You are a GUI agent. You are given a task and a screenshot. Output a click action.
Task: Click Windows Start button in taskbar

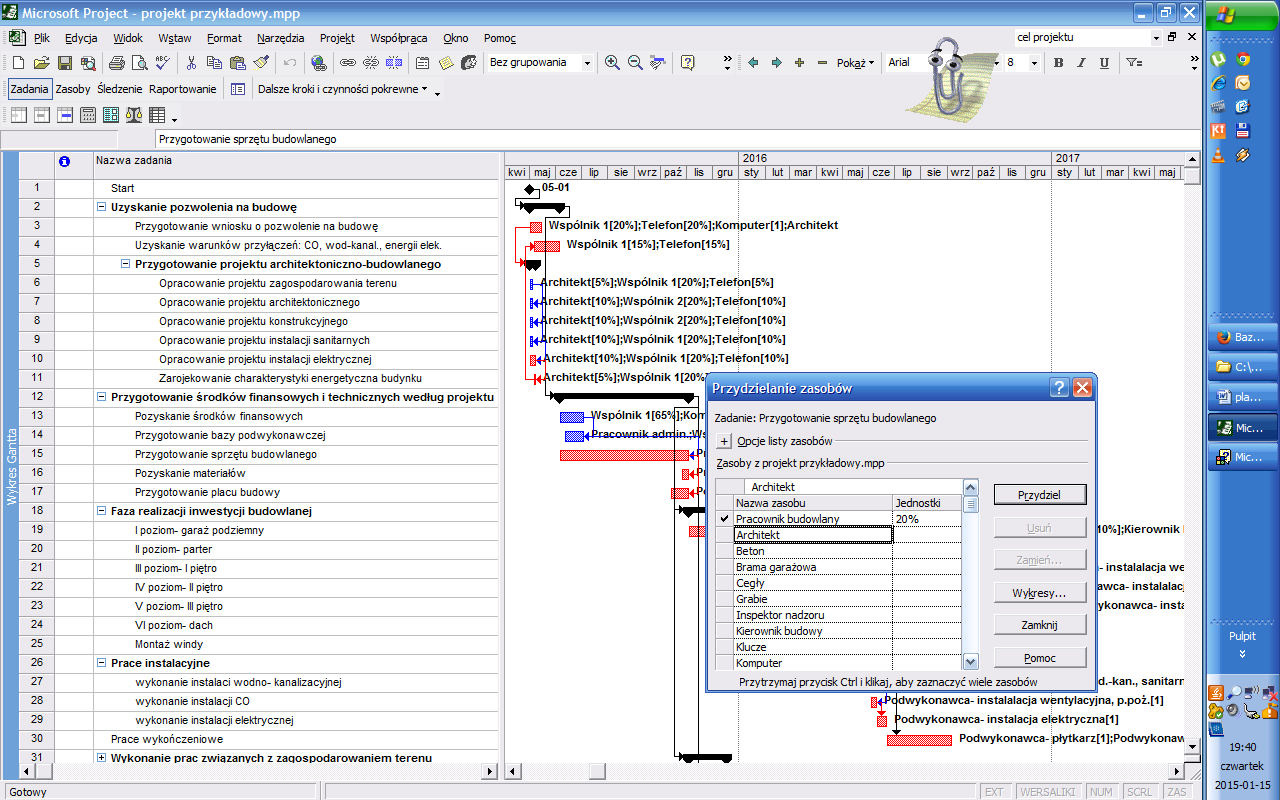click(x=1243, y=14)
